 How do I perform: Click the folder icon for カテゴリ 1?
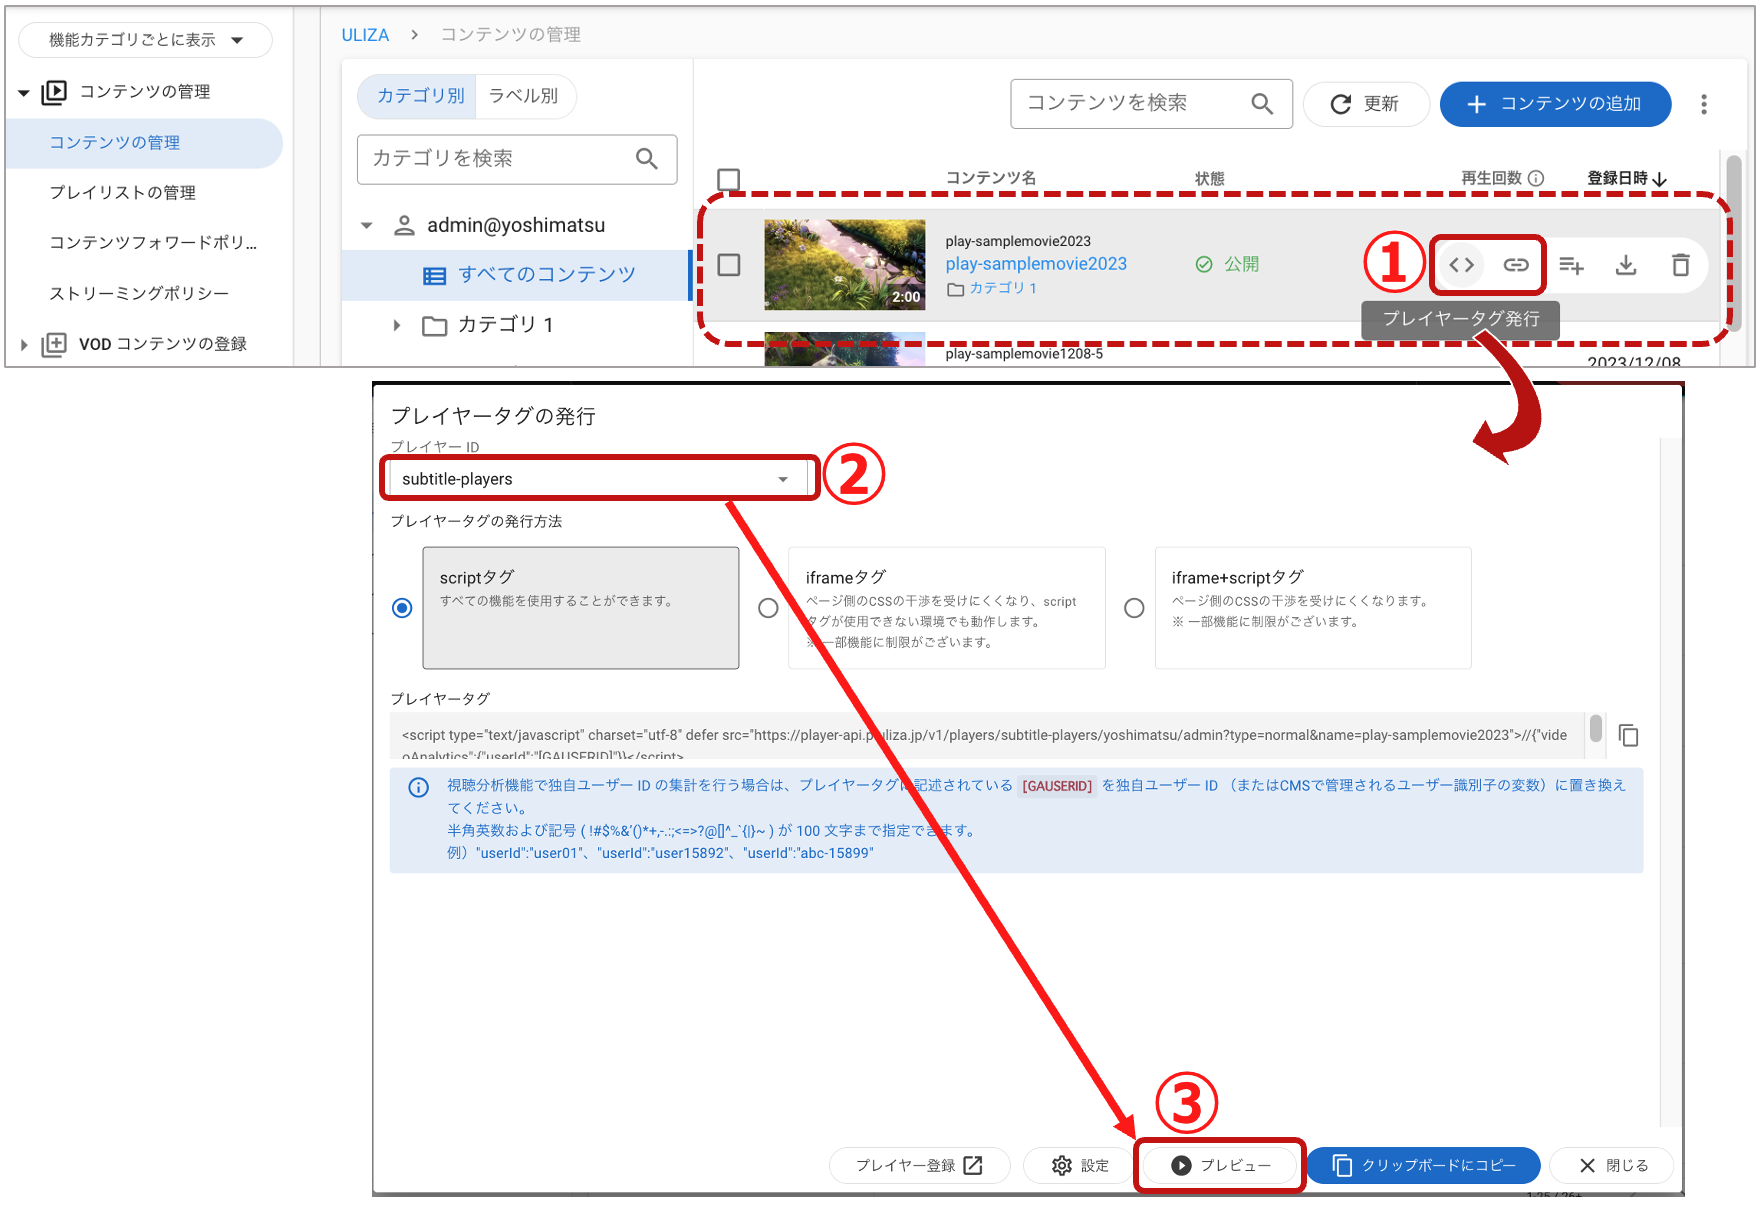(434, 325)
